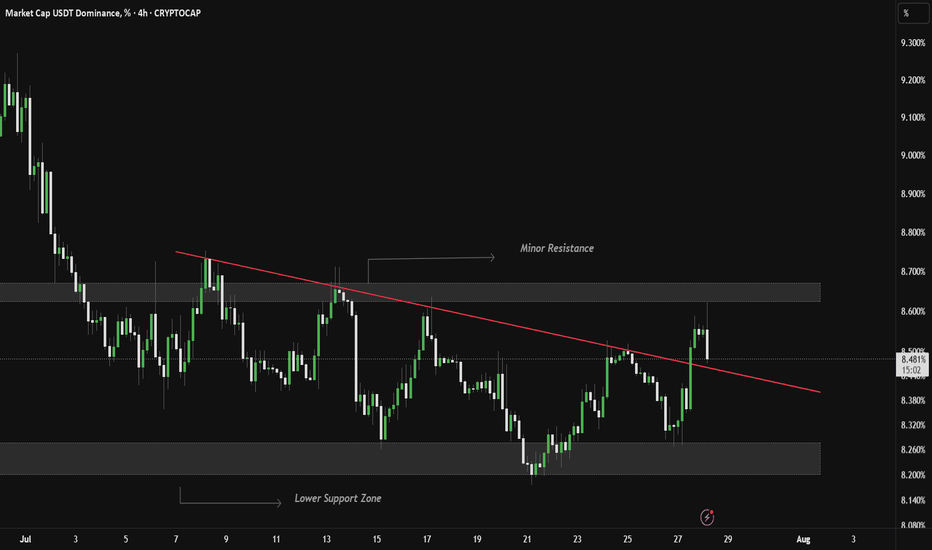Click the 8.260% price axis label

[912, 450]
